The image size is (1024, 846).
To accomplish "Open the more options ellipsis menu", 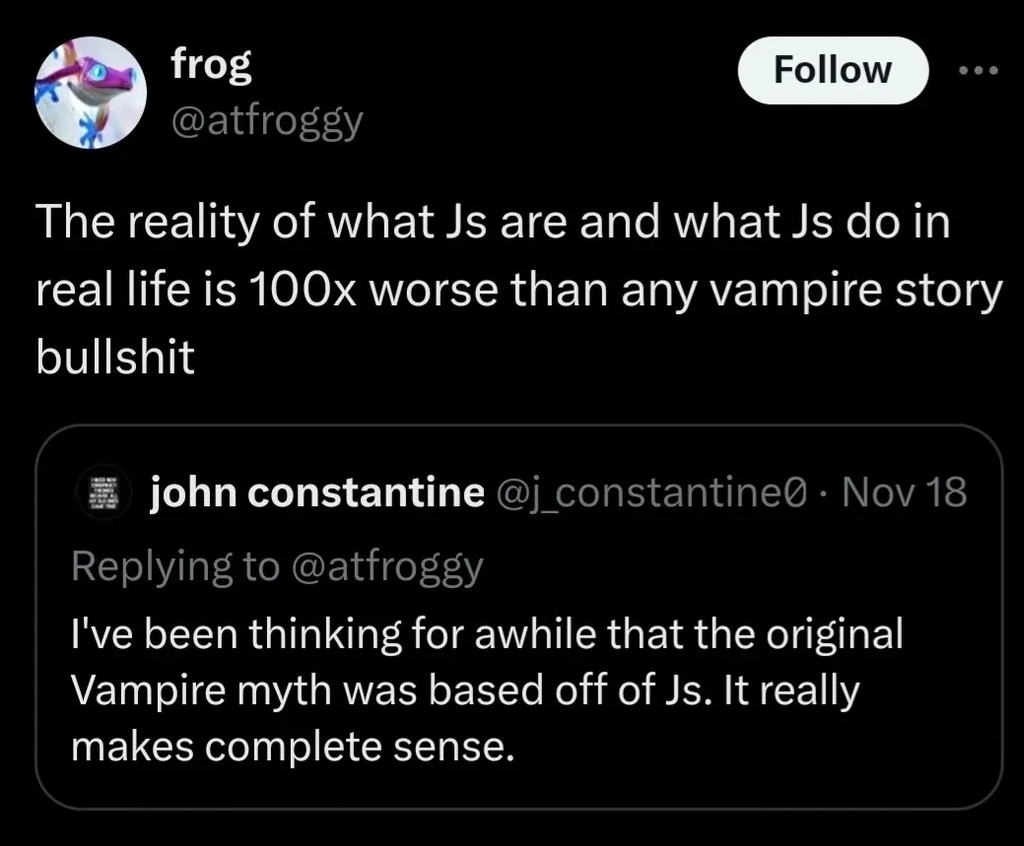I will coord(978,71).
